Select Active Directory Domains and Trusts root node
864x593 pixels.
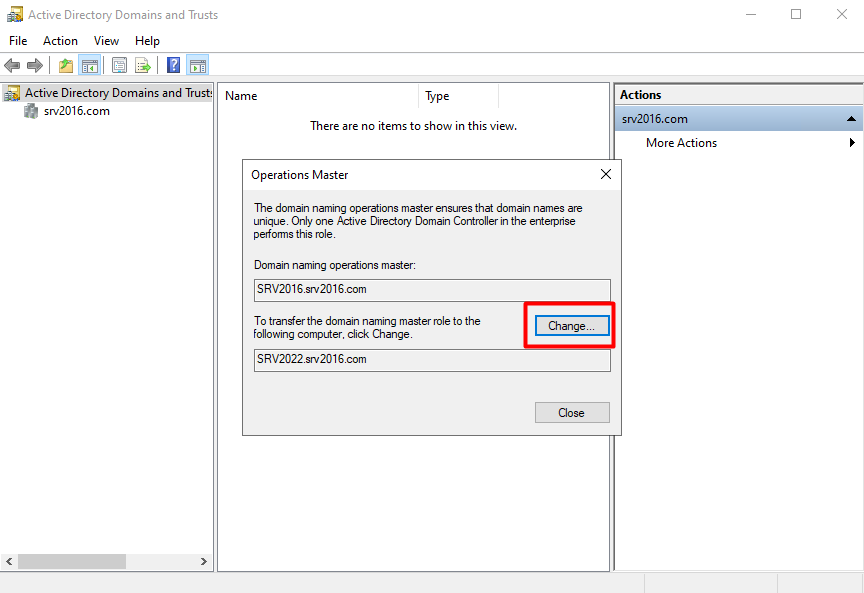118,93
